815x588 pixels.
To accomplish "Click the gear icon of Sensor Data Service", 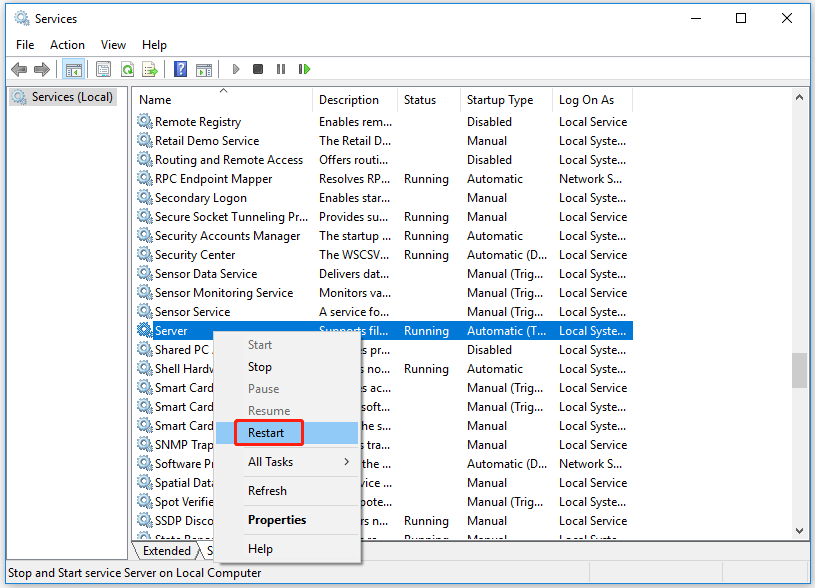I will click(x=144, y=273).
